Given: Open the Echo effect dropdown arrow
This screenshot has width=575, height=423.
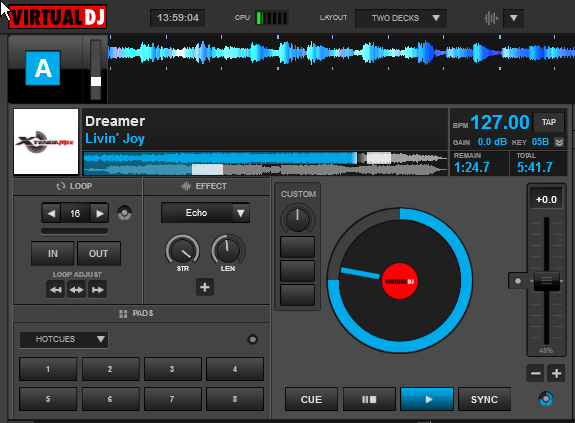Looking at the screenshot, I should pyautogui.click(x=241, y=213).
